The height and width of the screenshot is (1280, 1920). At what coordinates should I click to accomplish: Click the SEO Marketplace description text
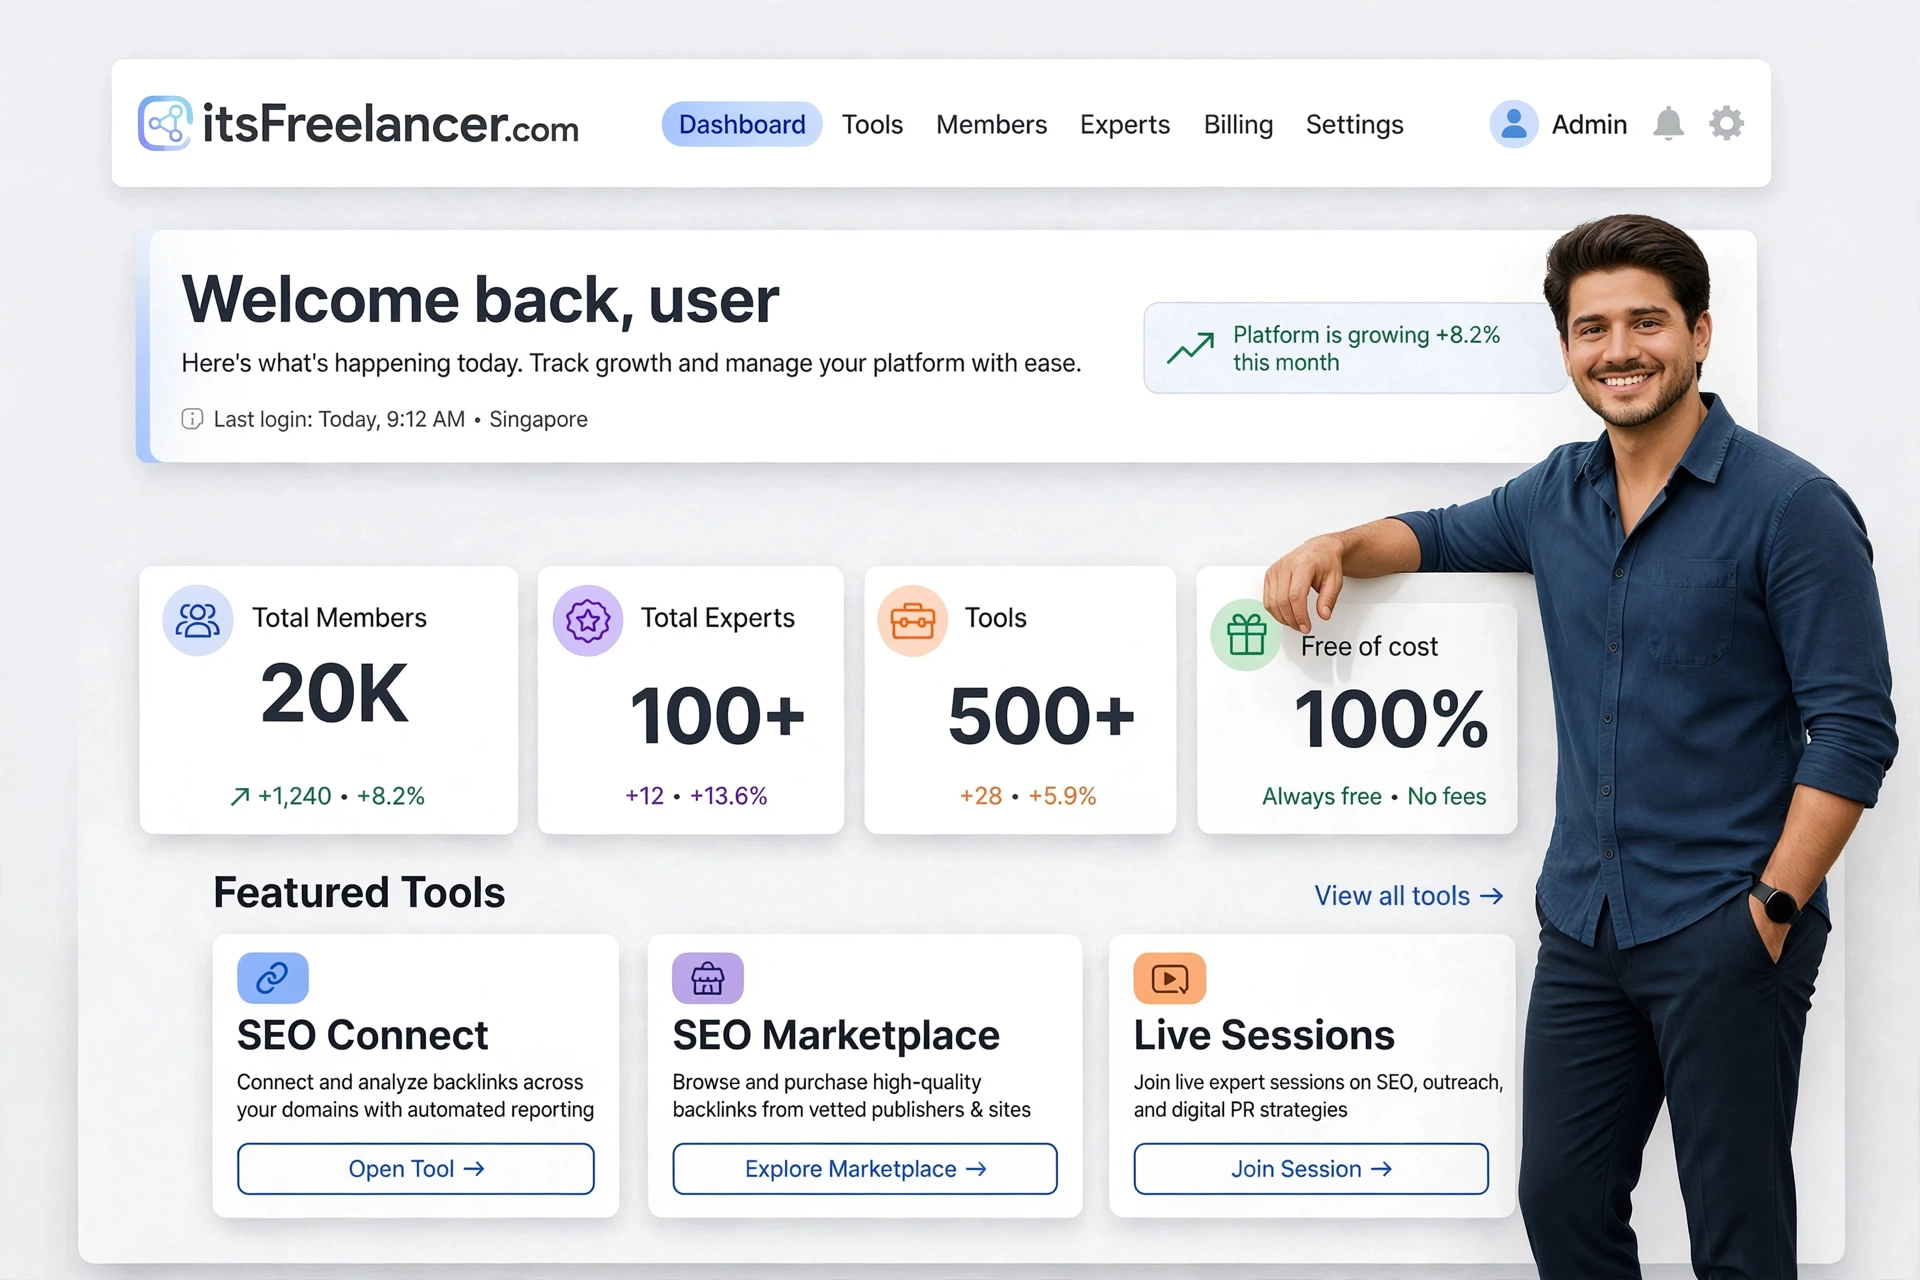pyautogui.click(x=851, y=1096)
